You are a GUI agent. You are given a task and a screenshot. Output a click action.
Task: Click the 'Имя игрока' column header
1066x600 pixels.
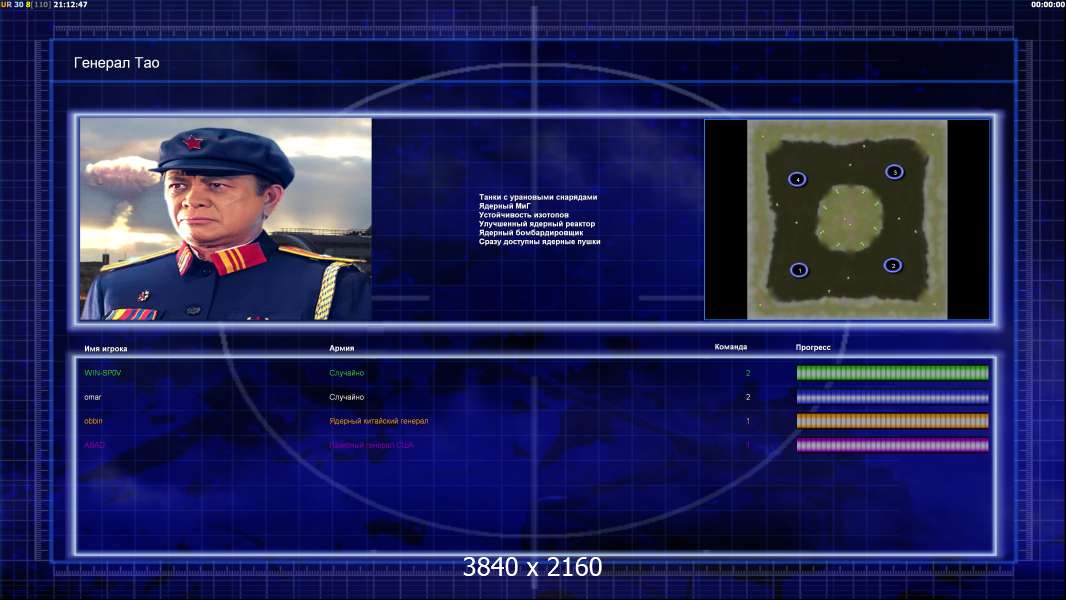click(105, 349)
